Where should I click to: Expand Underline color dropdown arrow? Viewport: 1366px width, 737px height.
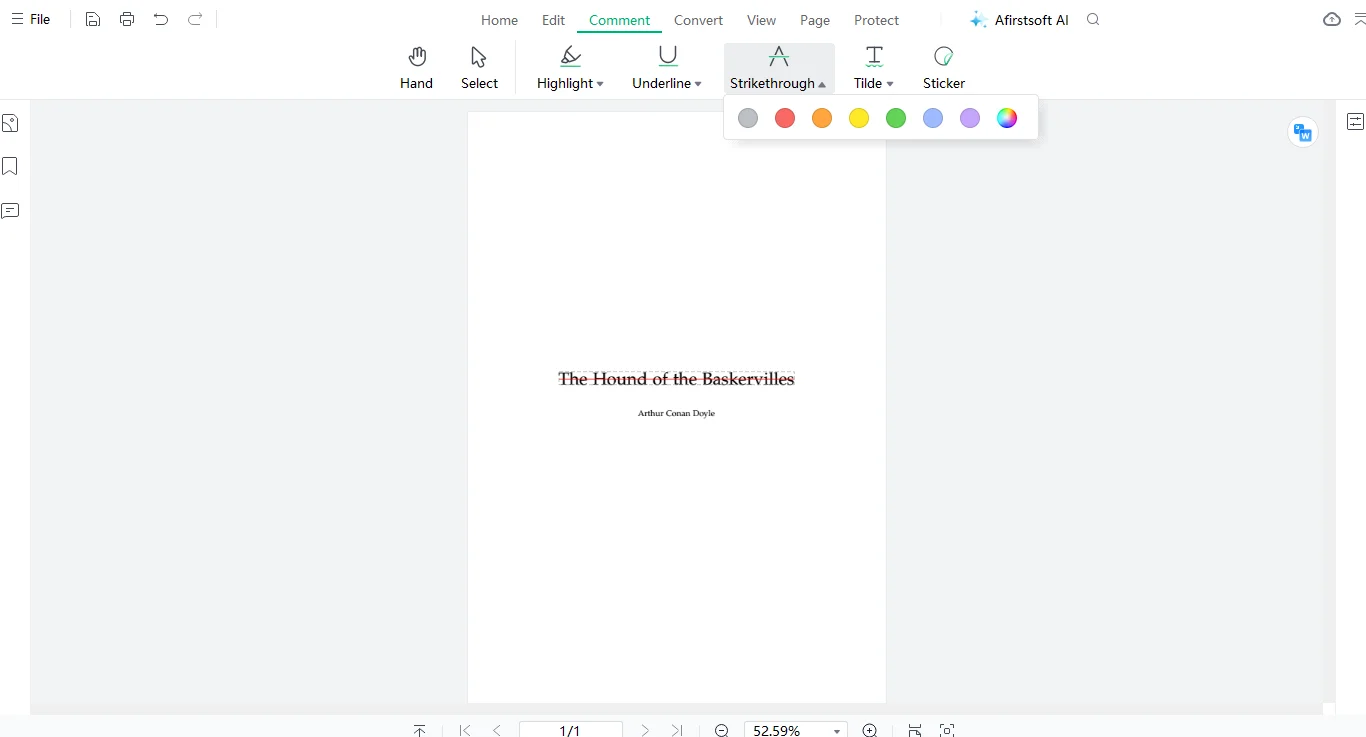pyautogui.click(x=698, y=84)
